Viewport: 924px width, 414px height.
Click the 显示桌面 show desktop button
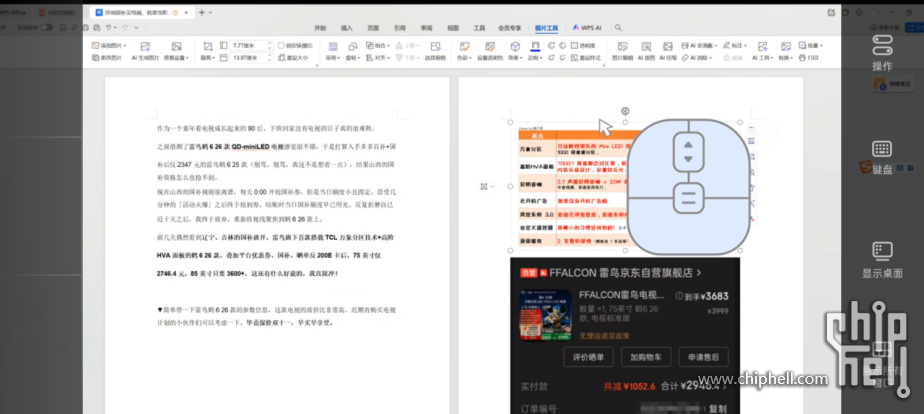(881, 250)
